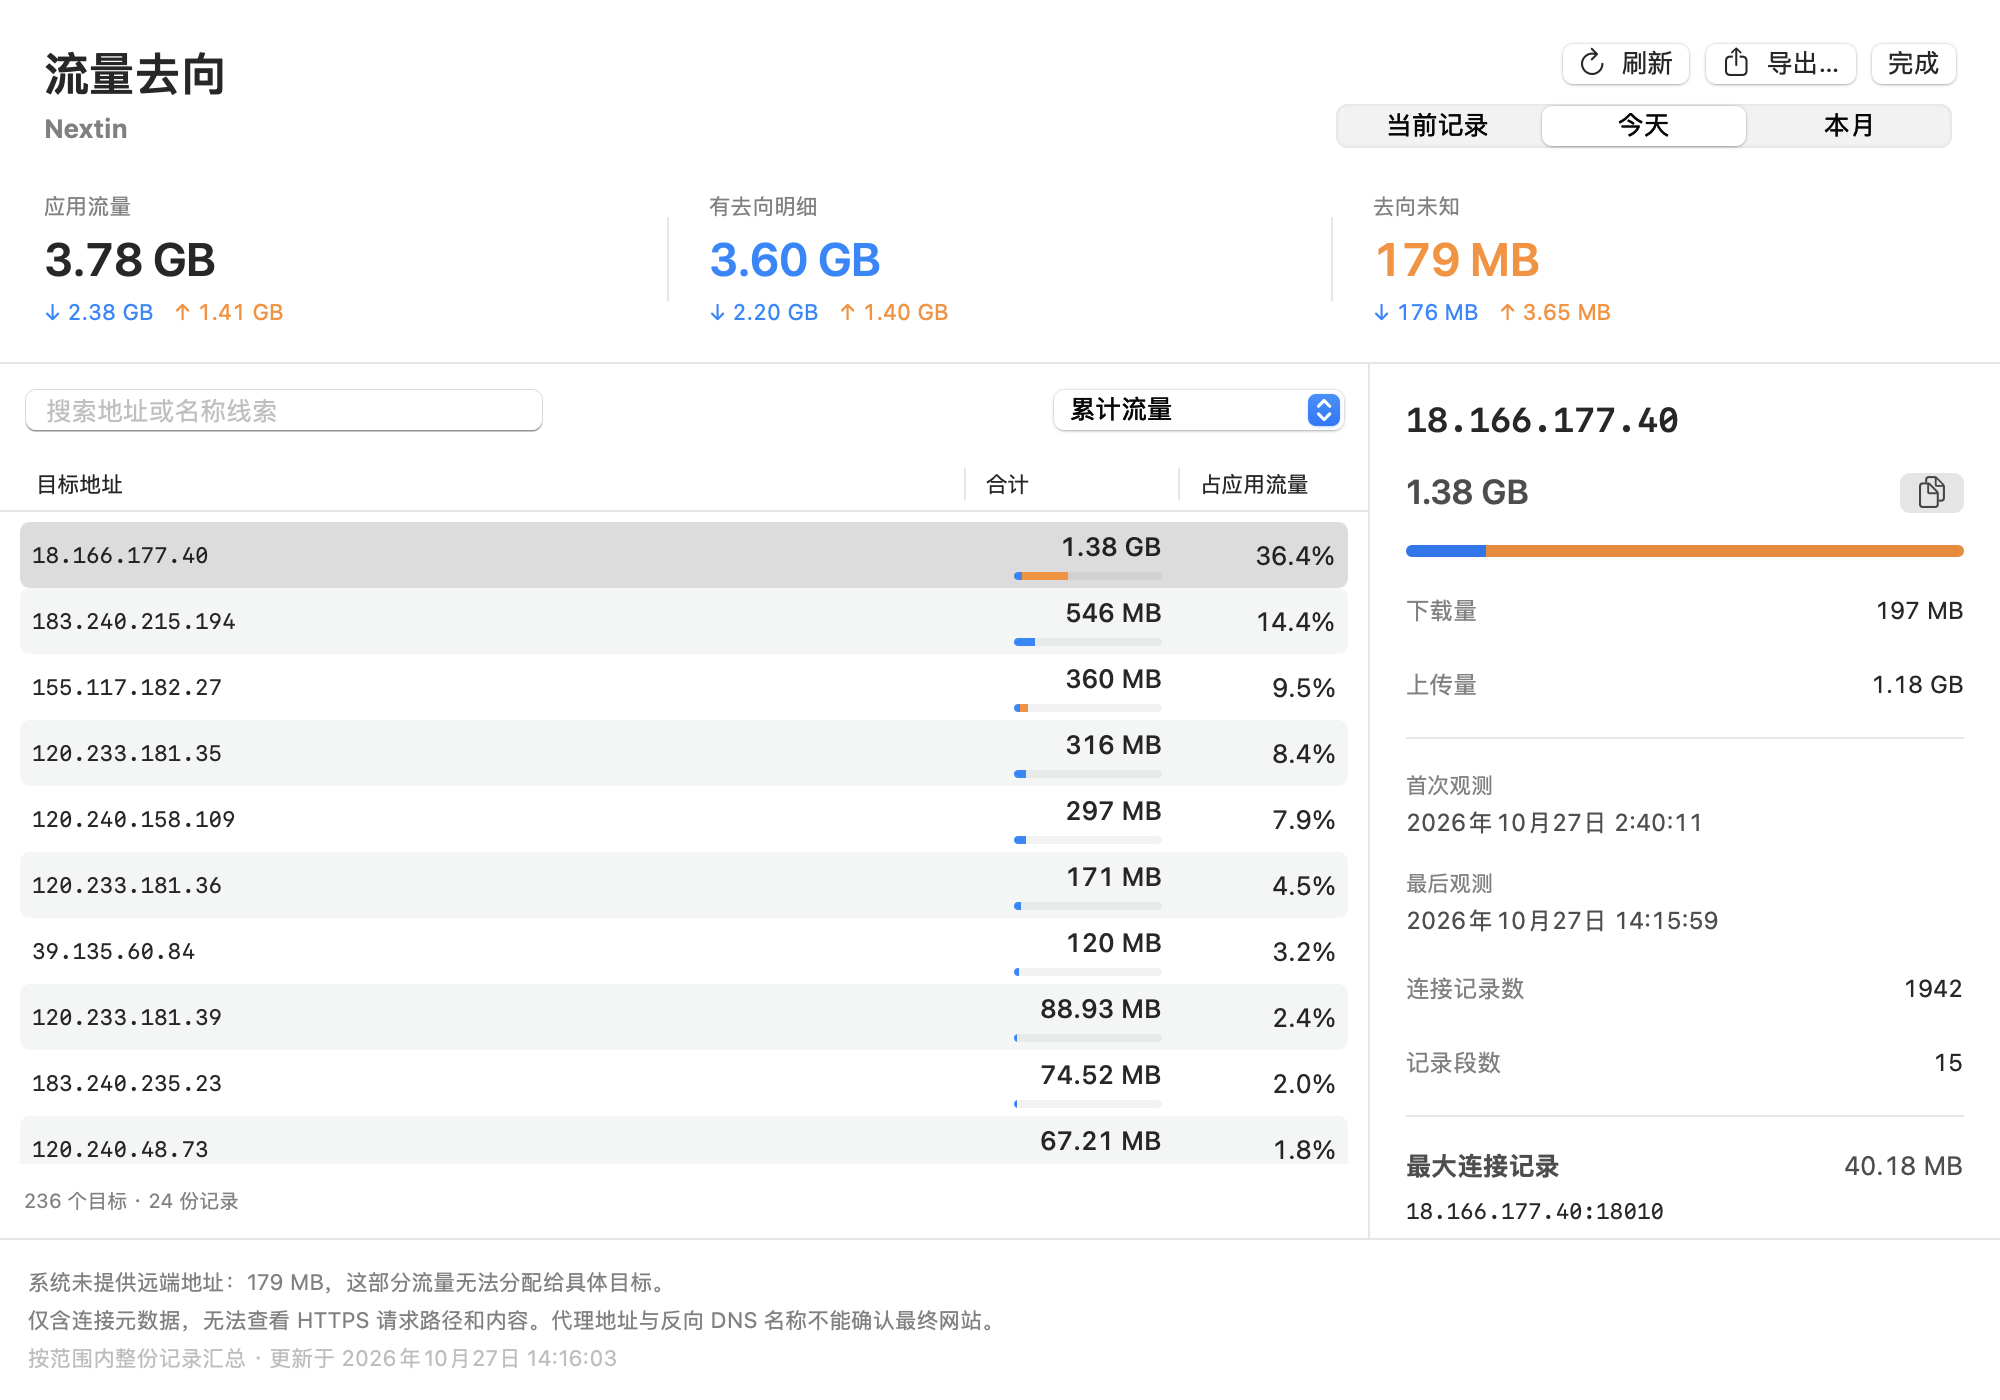Image resolution: width=2000 pixels, height=1400 pixels.
Task: Click the 236 个目标 status text
Action: tap(76, 1201)
